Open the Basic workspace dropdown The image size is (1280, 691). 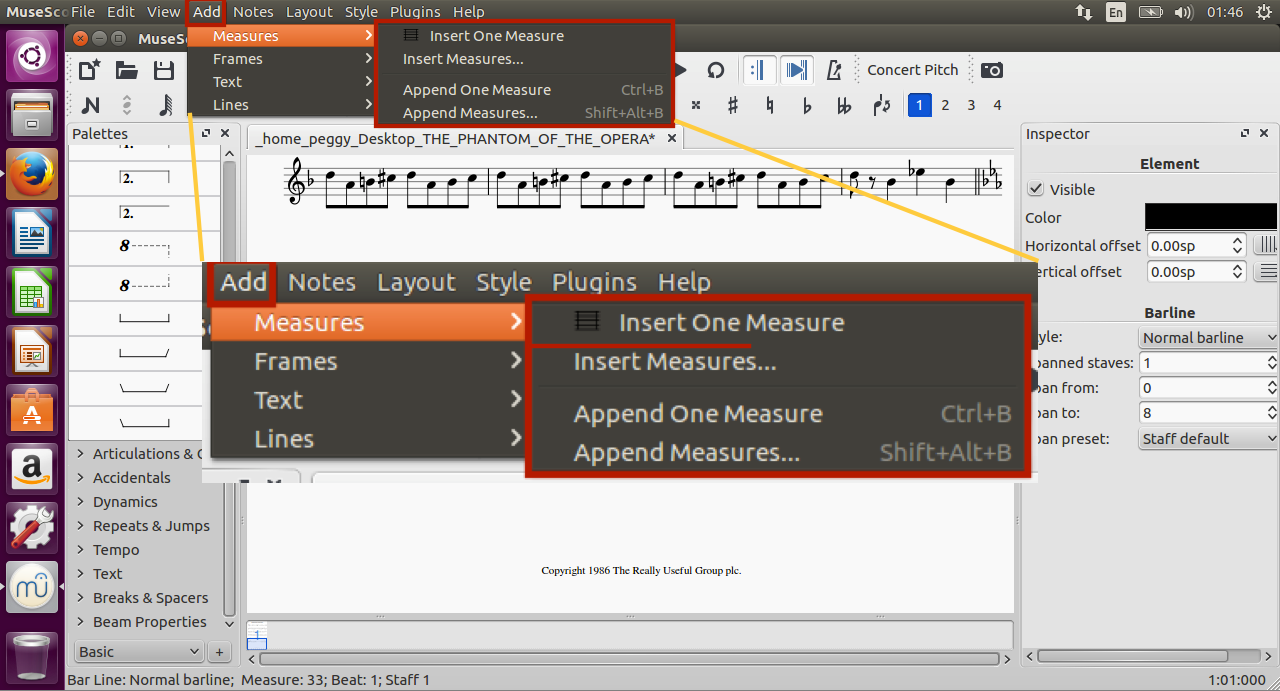pyautogui.click(x=139, y=652)
